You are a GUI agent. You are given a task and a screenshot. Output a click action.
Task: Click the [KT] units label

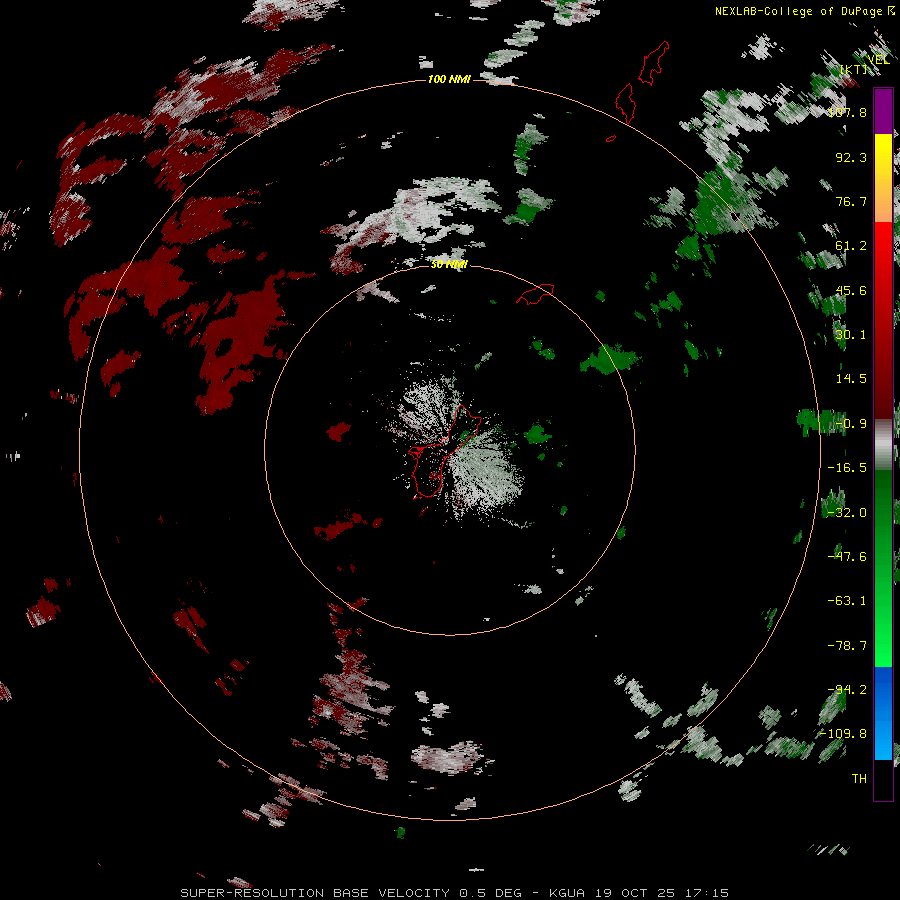pos(854,69)
